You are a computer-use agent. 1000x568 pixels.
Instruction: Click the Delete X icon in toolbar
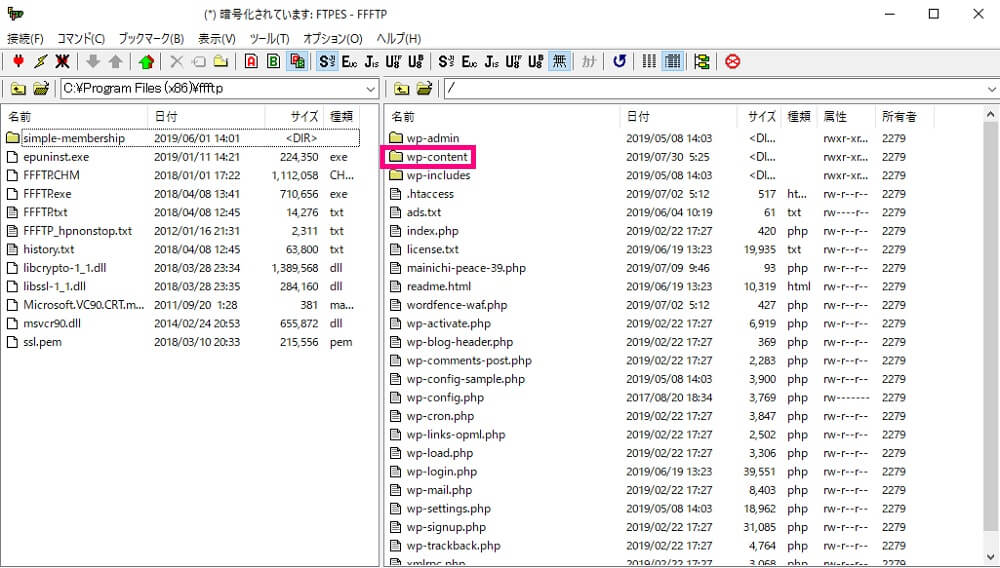(177, 61)
